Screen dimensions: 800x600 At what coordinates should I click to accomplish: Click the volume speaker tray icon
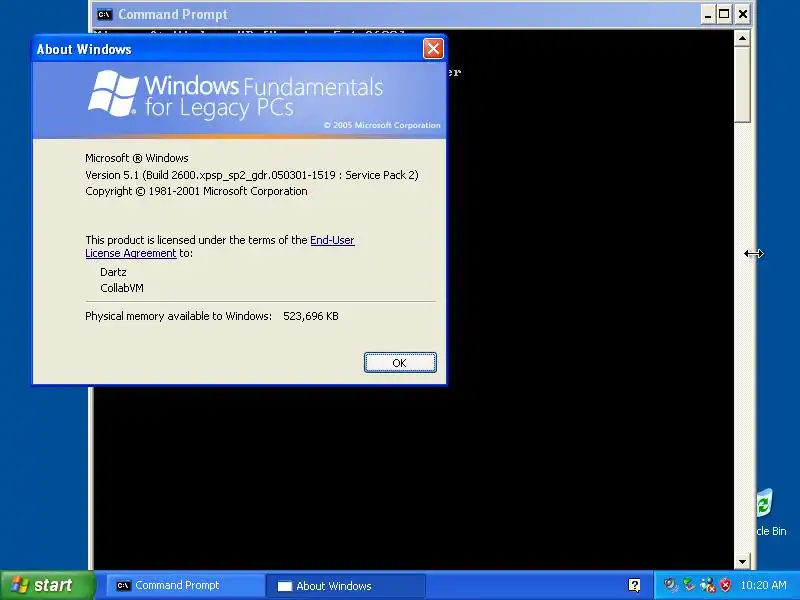(x=670, y=585)
